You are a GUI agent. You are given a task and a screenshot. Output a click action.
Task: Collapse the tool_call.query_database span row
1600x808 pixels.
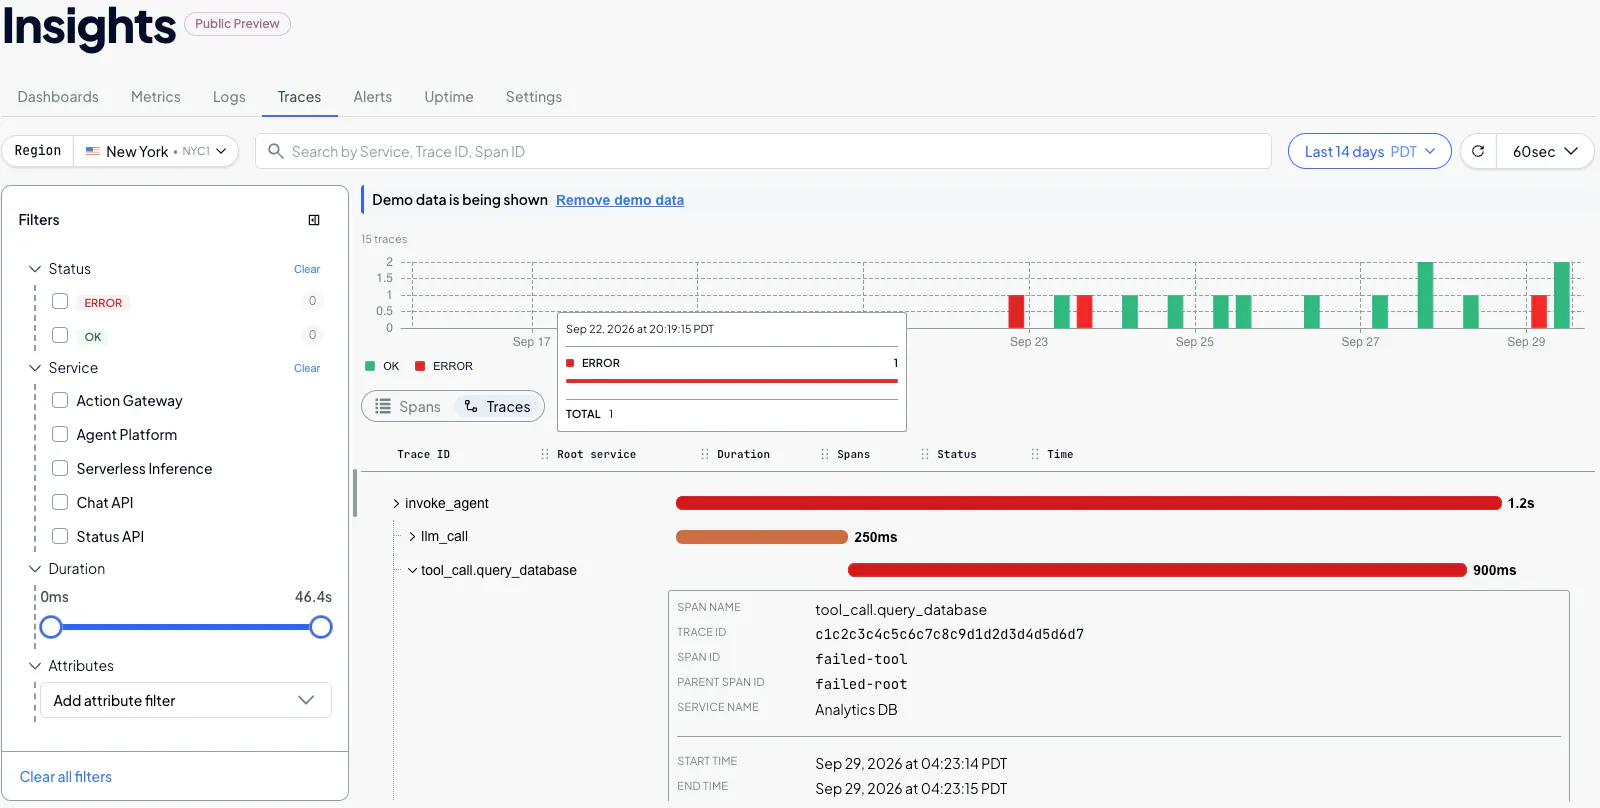[412, 570]
